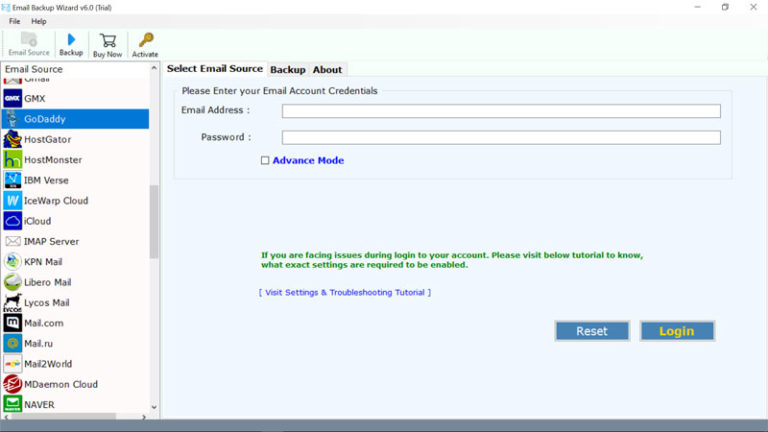The height and width of the screenshot is (432, 768).
Task: Switch to Select Email Source tab
Action: [x=215, y=69]
